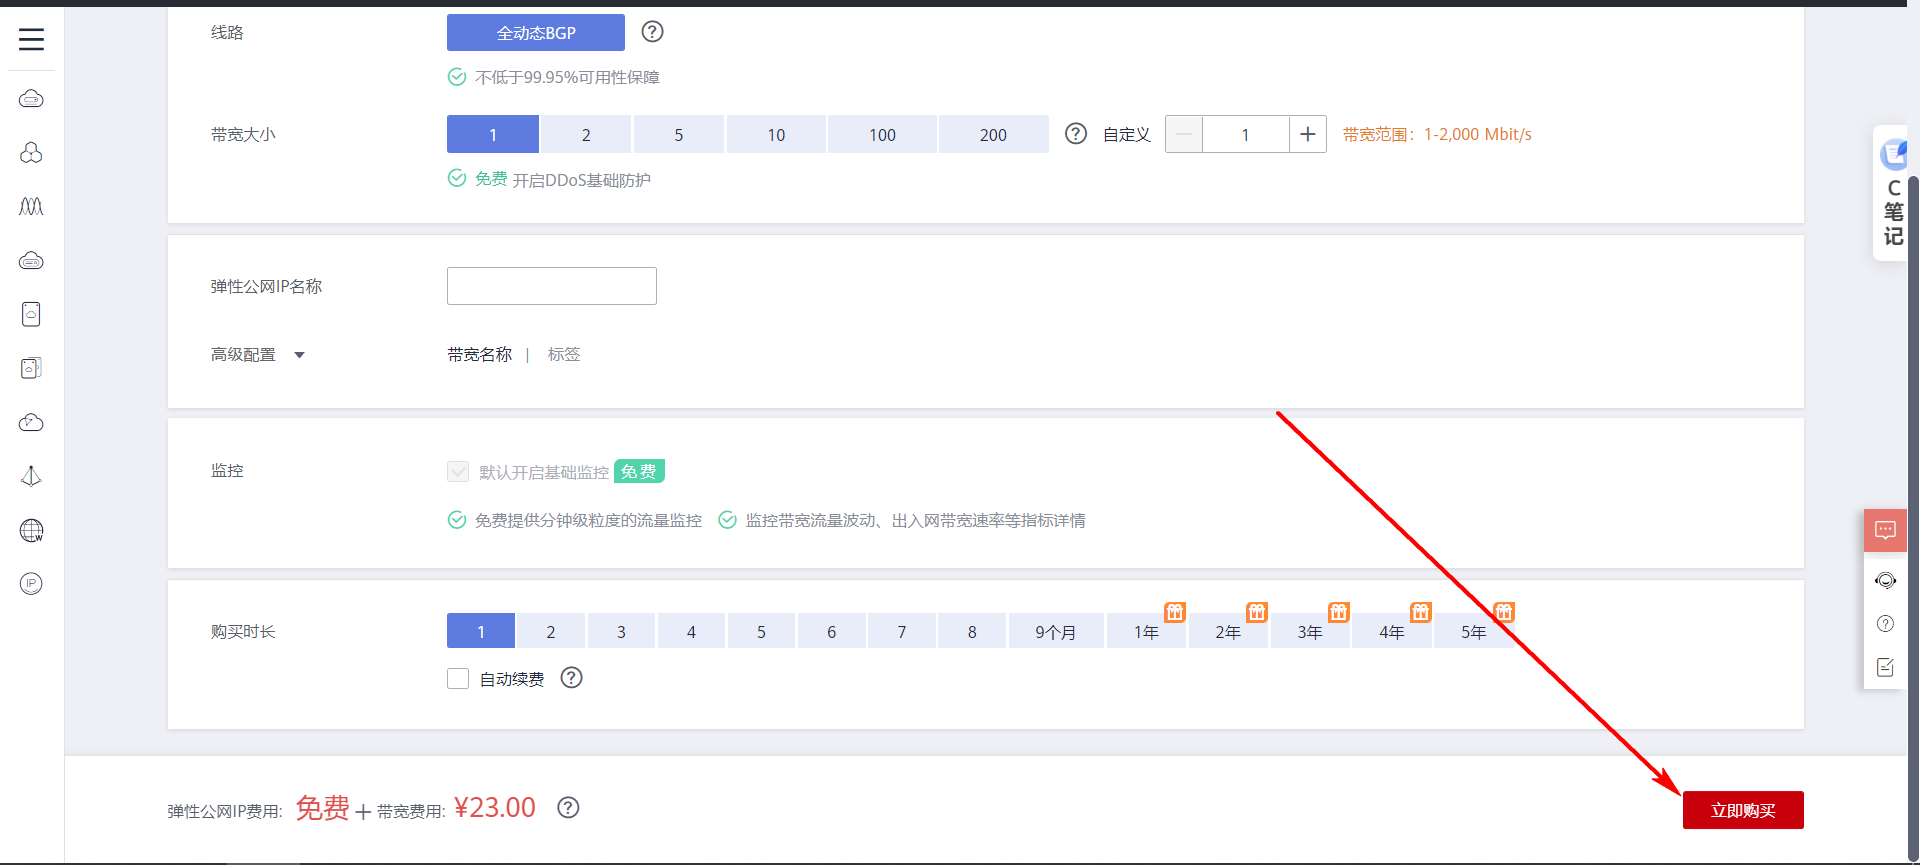Focus the custom bandwidth value field

[1246, 134]
